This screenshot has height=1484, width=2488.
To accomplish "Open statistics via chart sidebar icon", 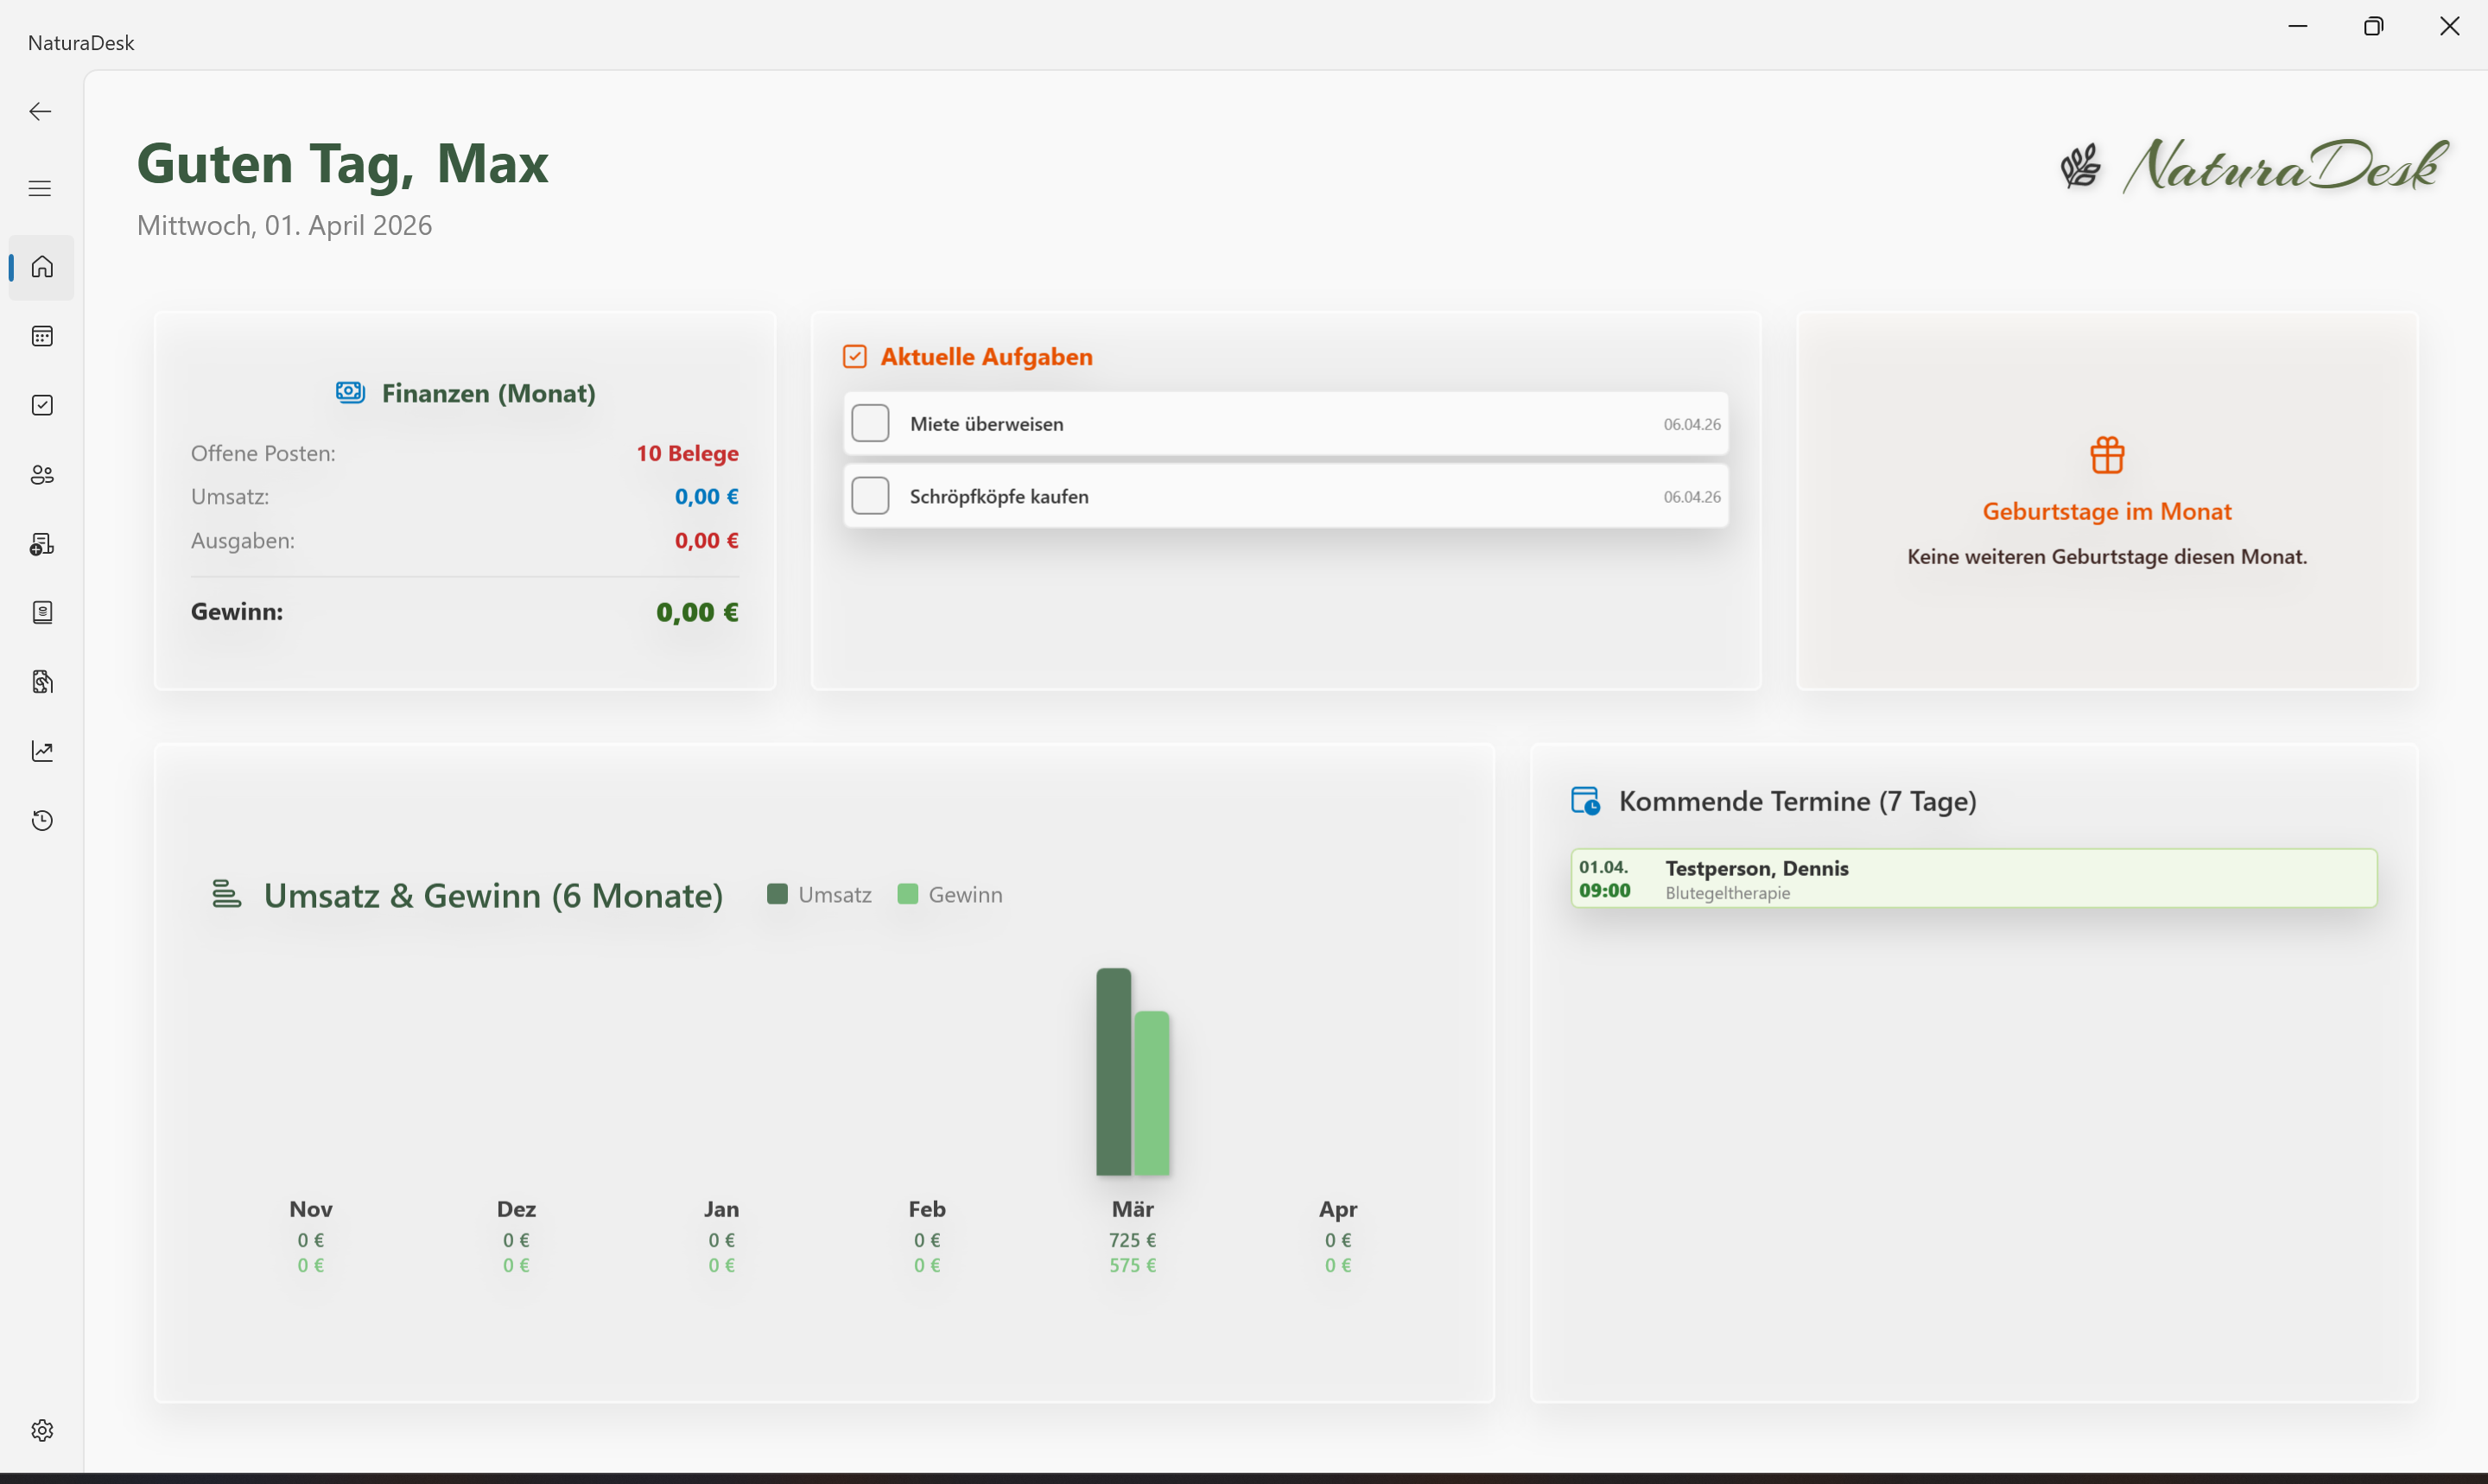I will (x=41, y=750).
